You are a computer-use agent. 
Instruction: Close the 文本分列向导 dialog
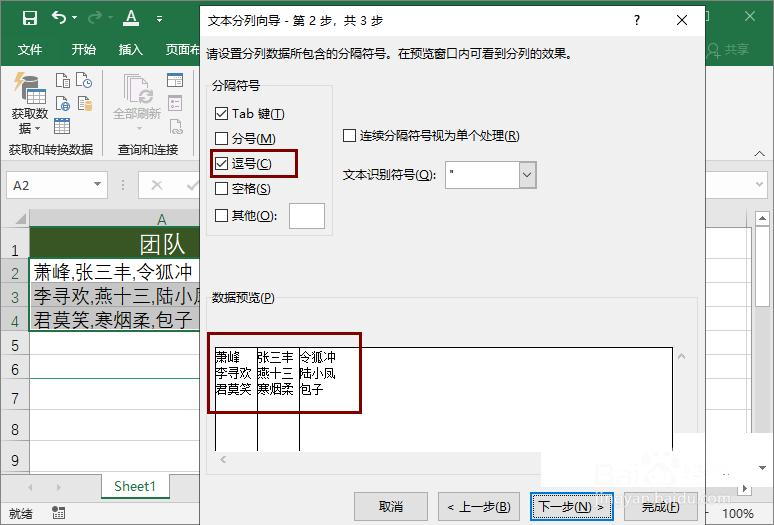pyautogui.click(x=682, y=20)
